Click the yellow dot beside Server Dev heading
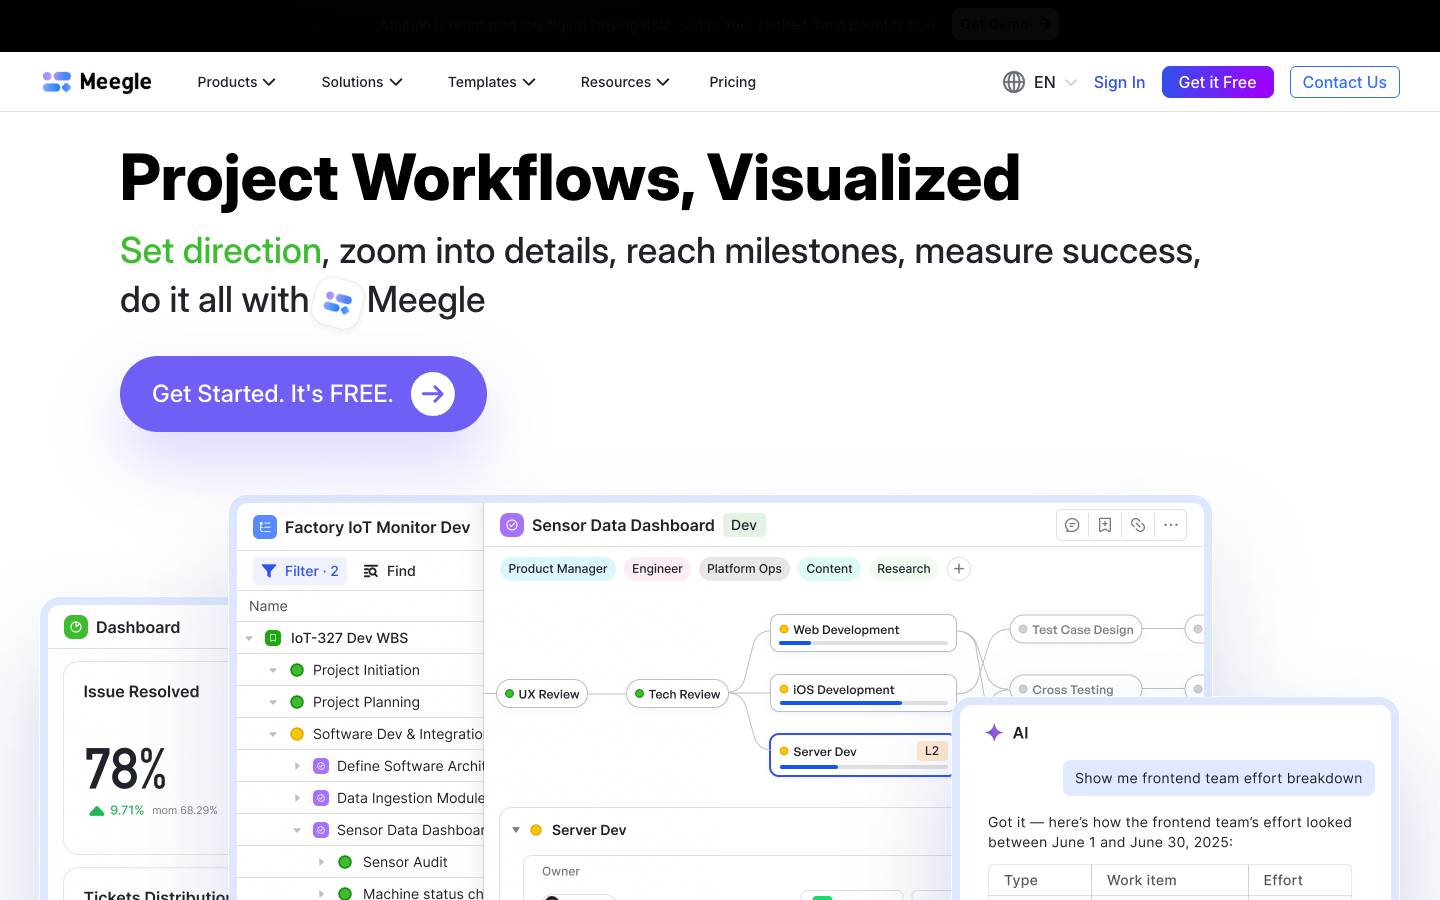Image resolution: width=1440 pixels, height=900 pixels. (x=536, y=830)
